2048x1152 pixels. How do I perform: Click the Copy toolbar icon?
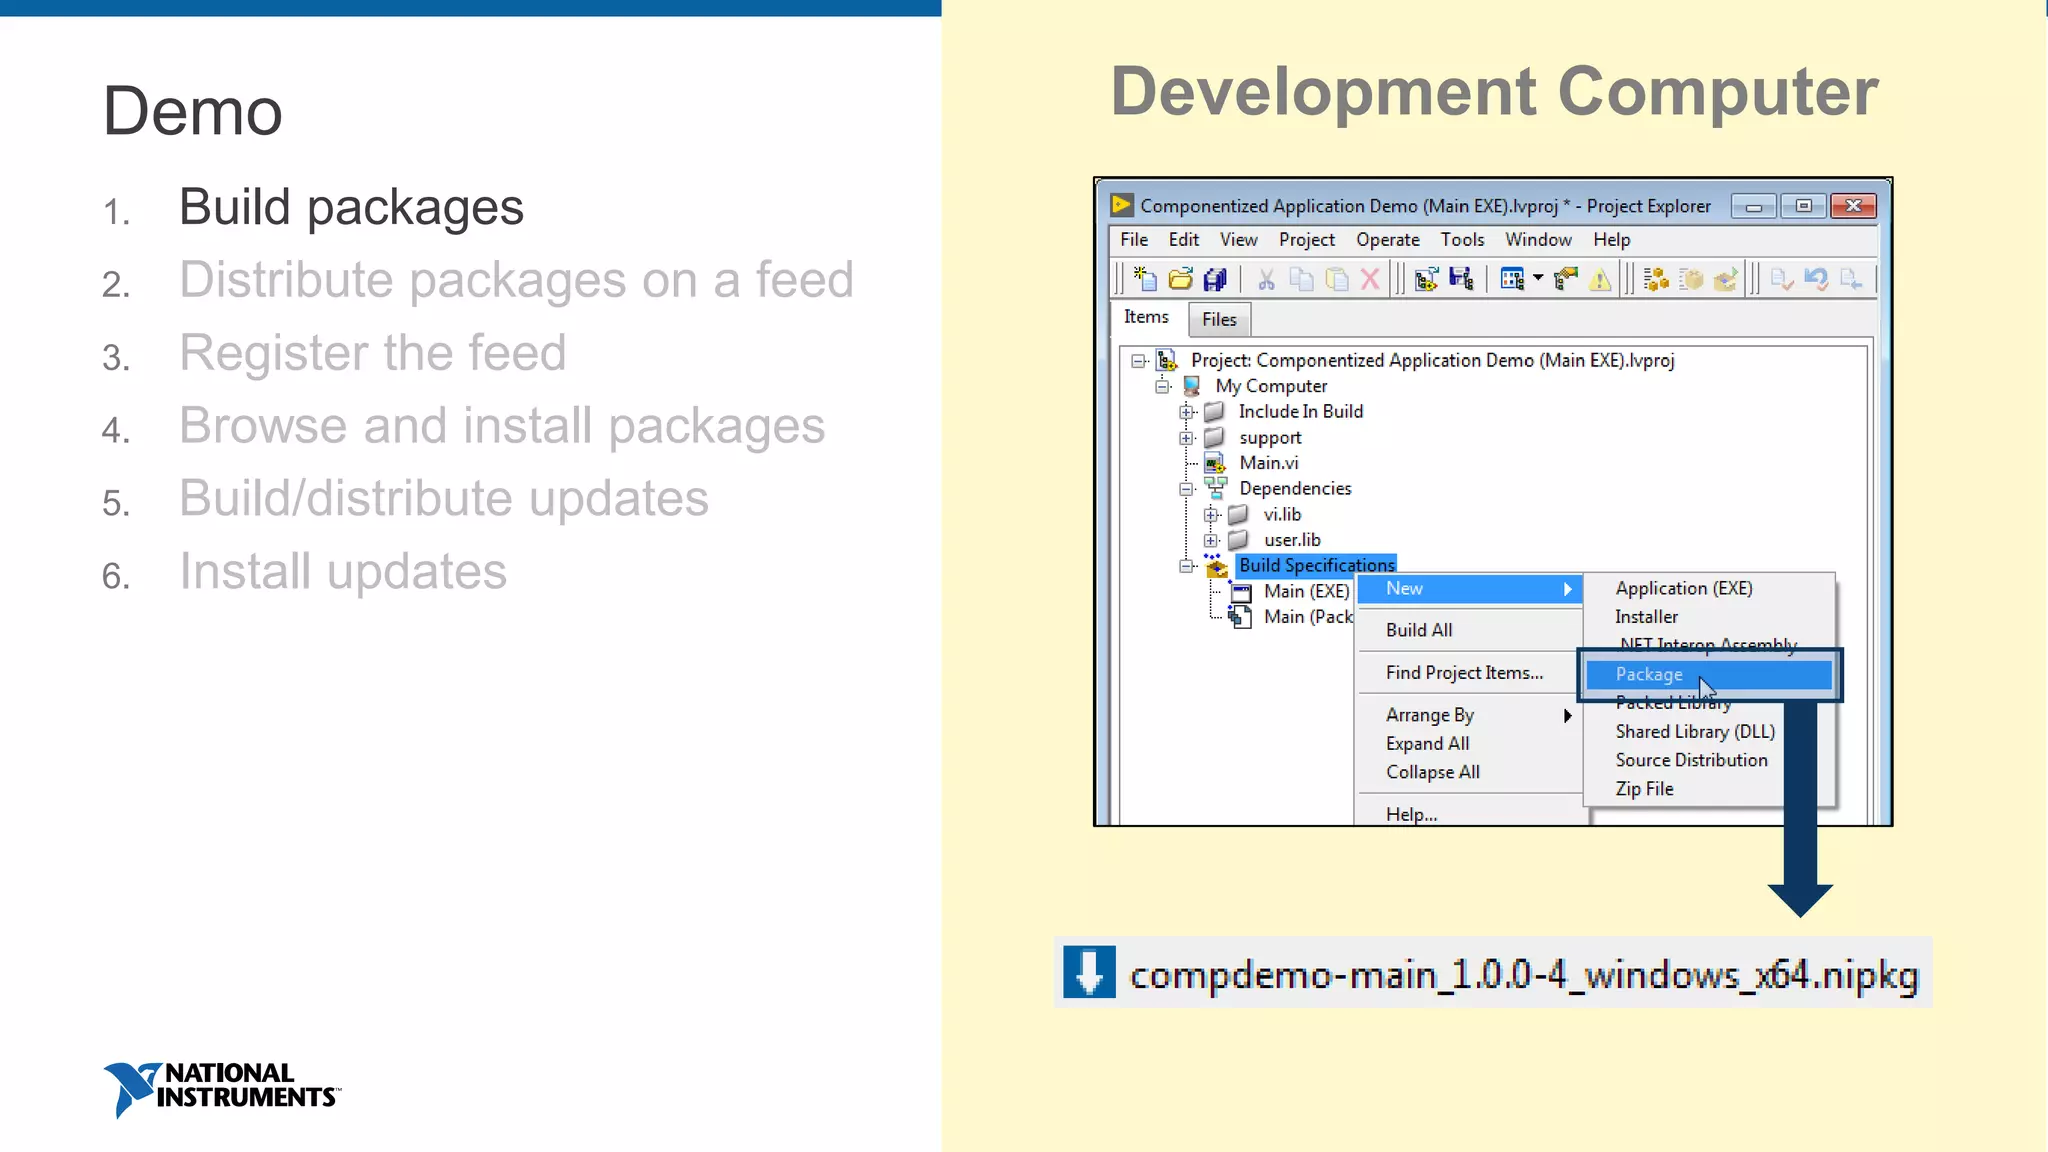(x=1301, y=279)
